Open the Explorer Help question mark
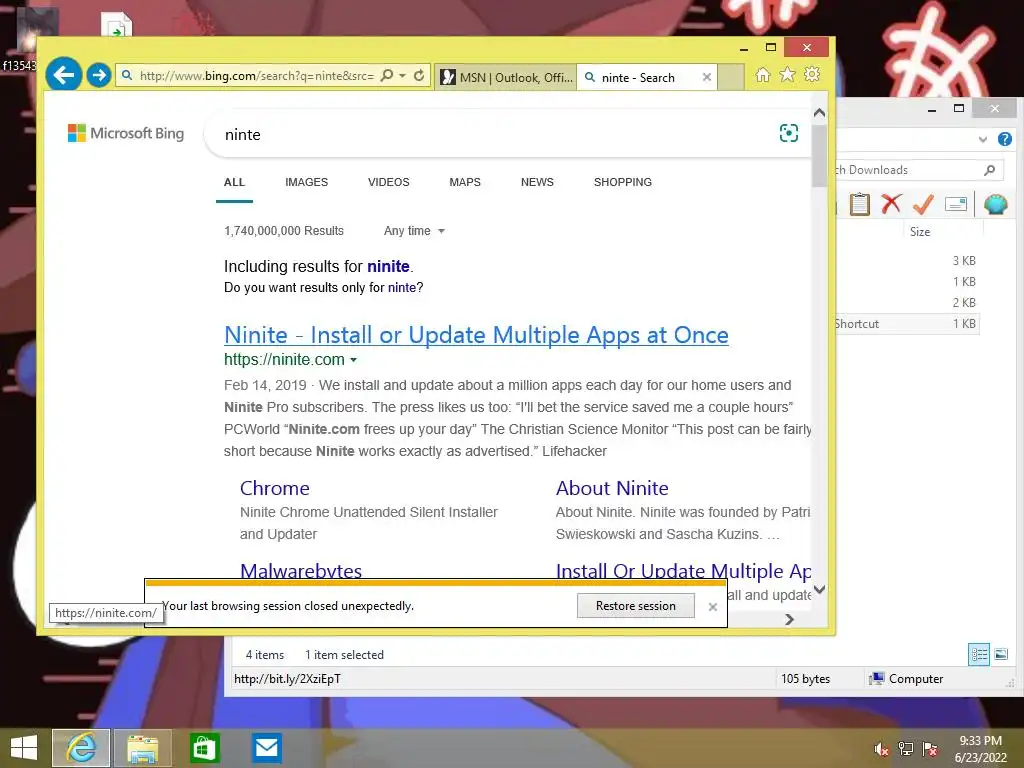 [1004, 138]
